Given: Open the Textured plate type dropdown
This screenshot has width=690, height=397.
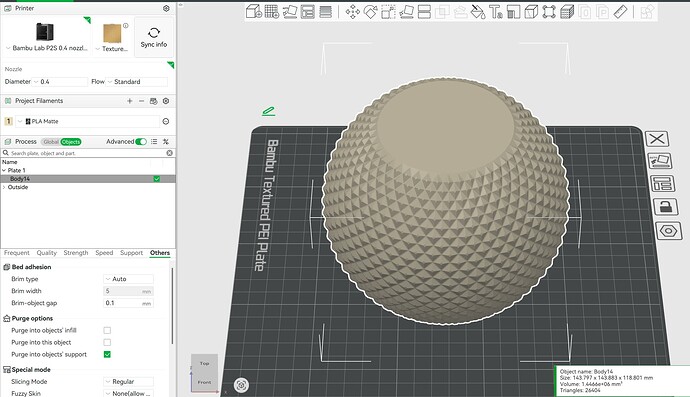Looking at the screenshot, I should [x=112, y=49].
